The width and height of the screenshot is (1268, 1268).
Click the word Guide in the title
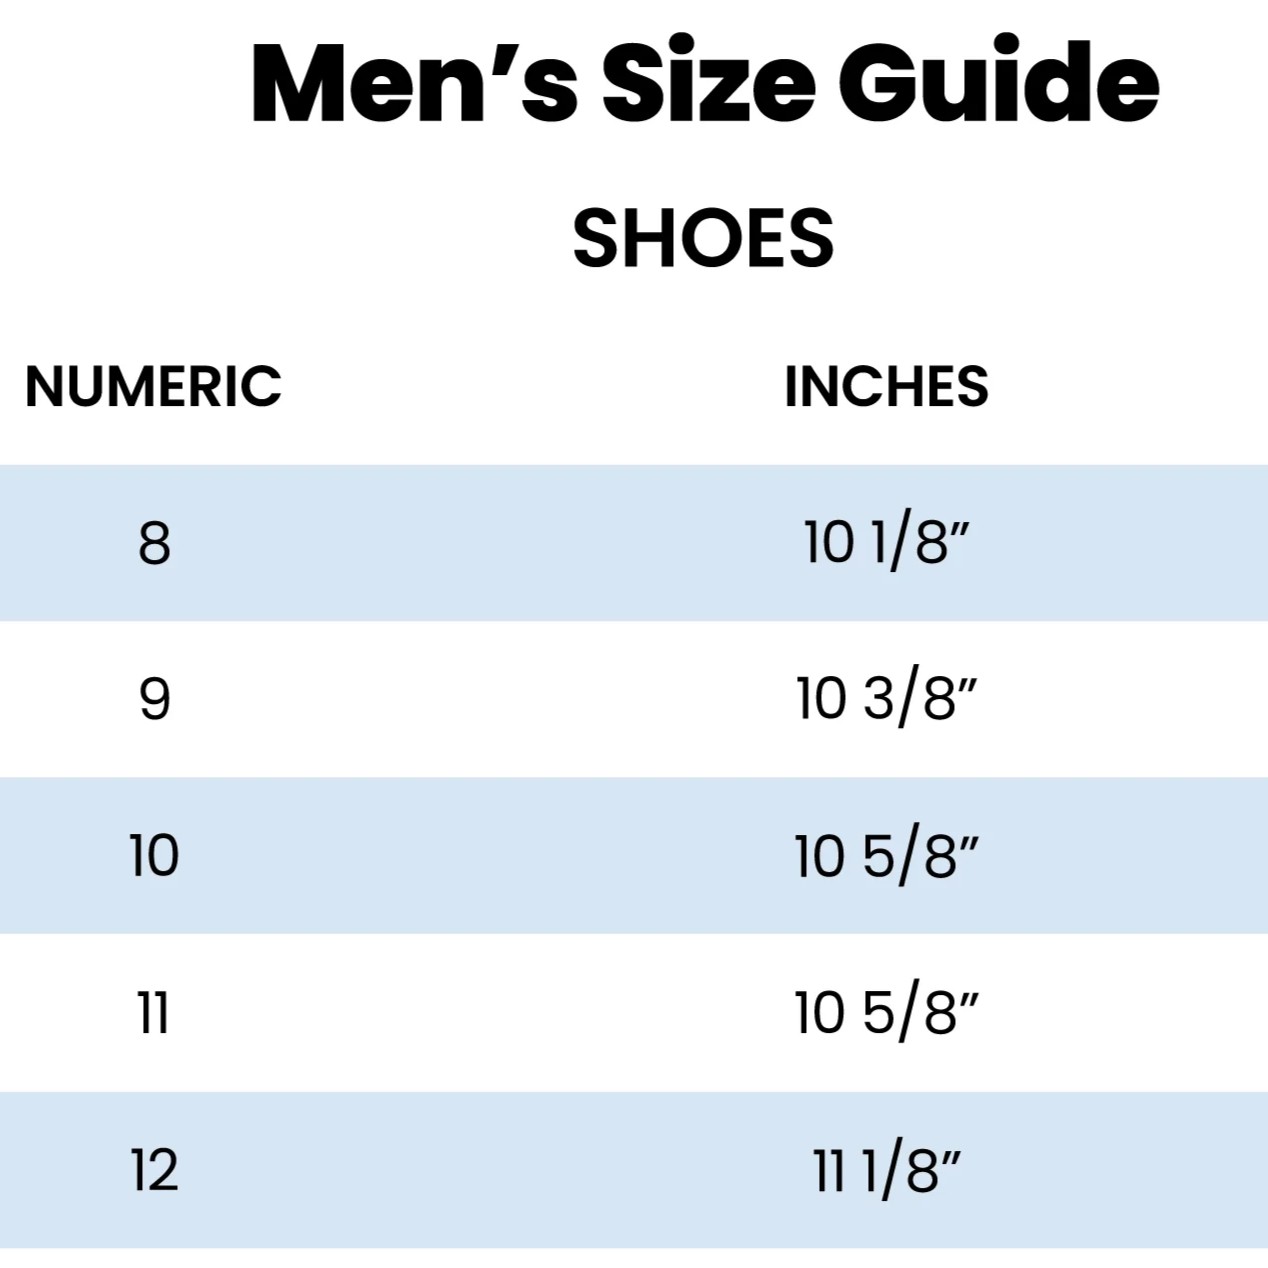[x=999, y=82]
